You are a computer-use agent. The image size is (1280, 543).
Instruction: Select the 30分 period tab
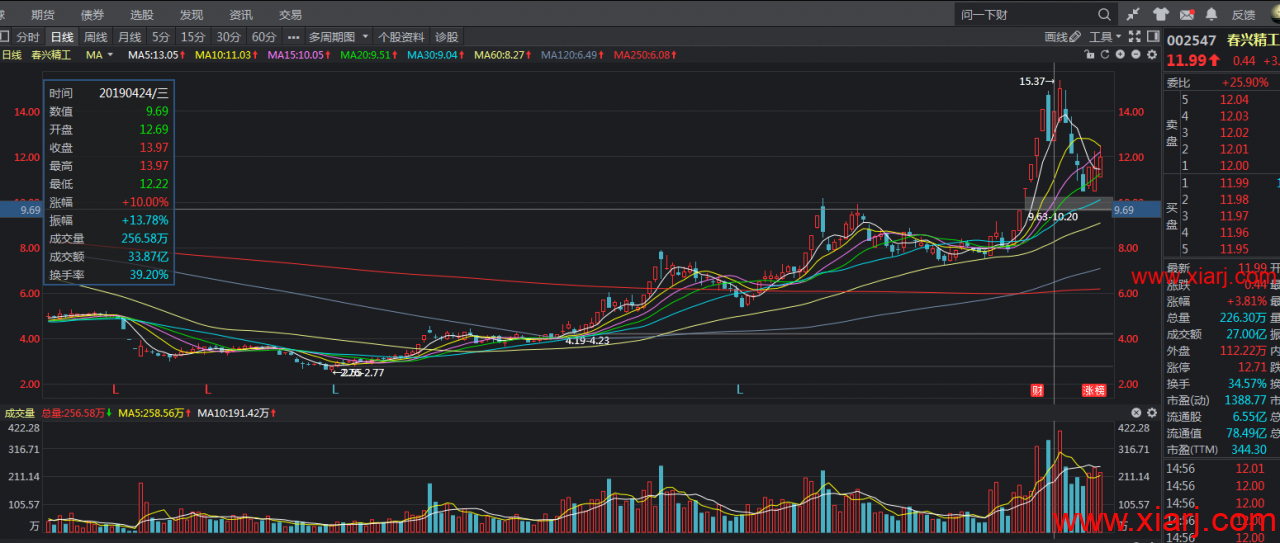229,37
